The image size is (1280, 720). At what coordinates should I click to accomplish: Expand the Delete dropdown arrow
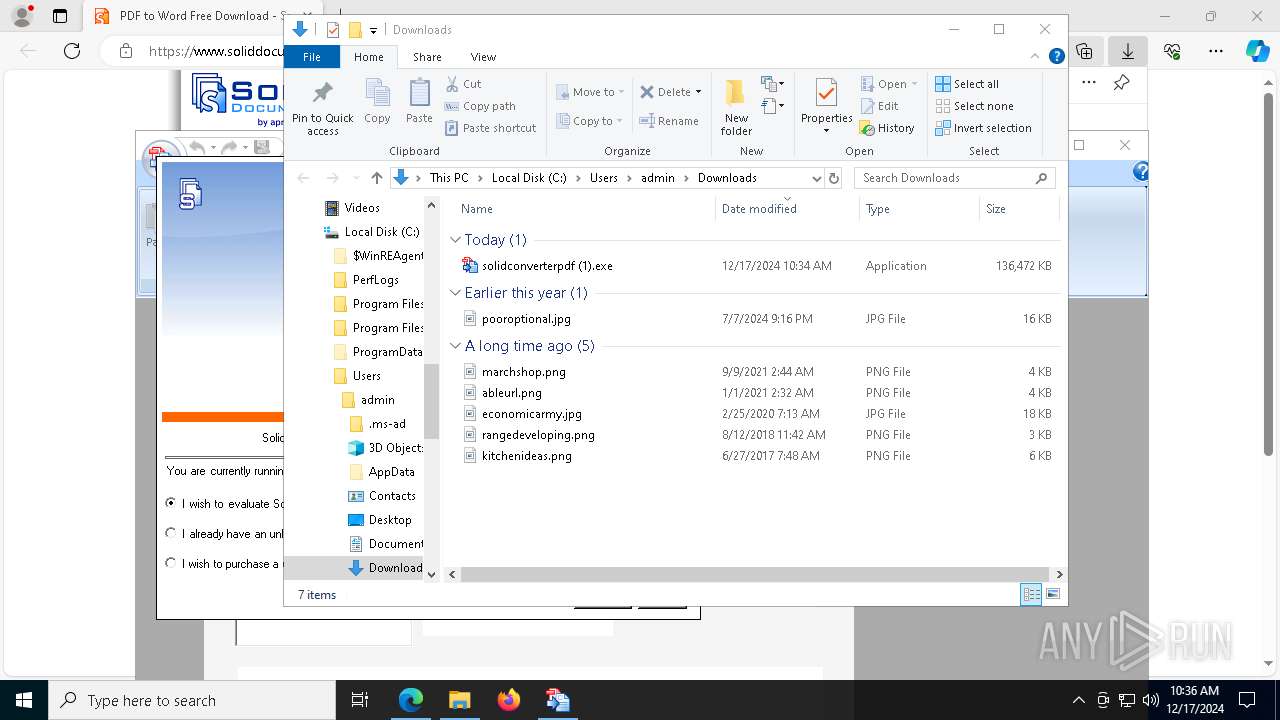coord(698,92)
